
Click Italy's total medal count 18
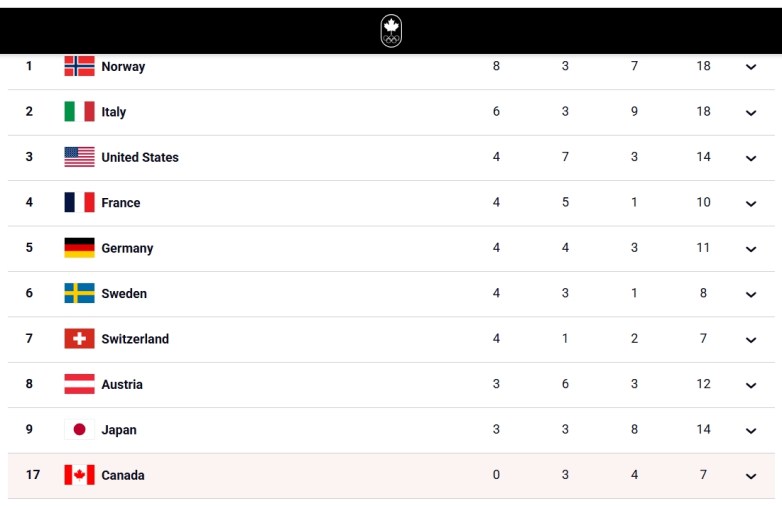[x=703, y=111]
